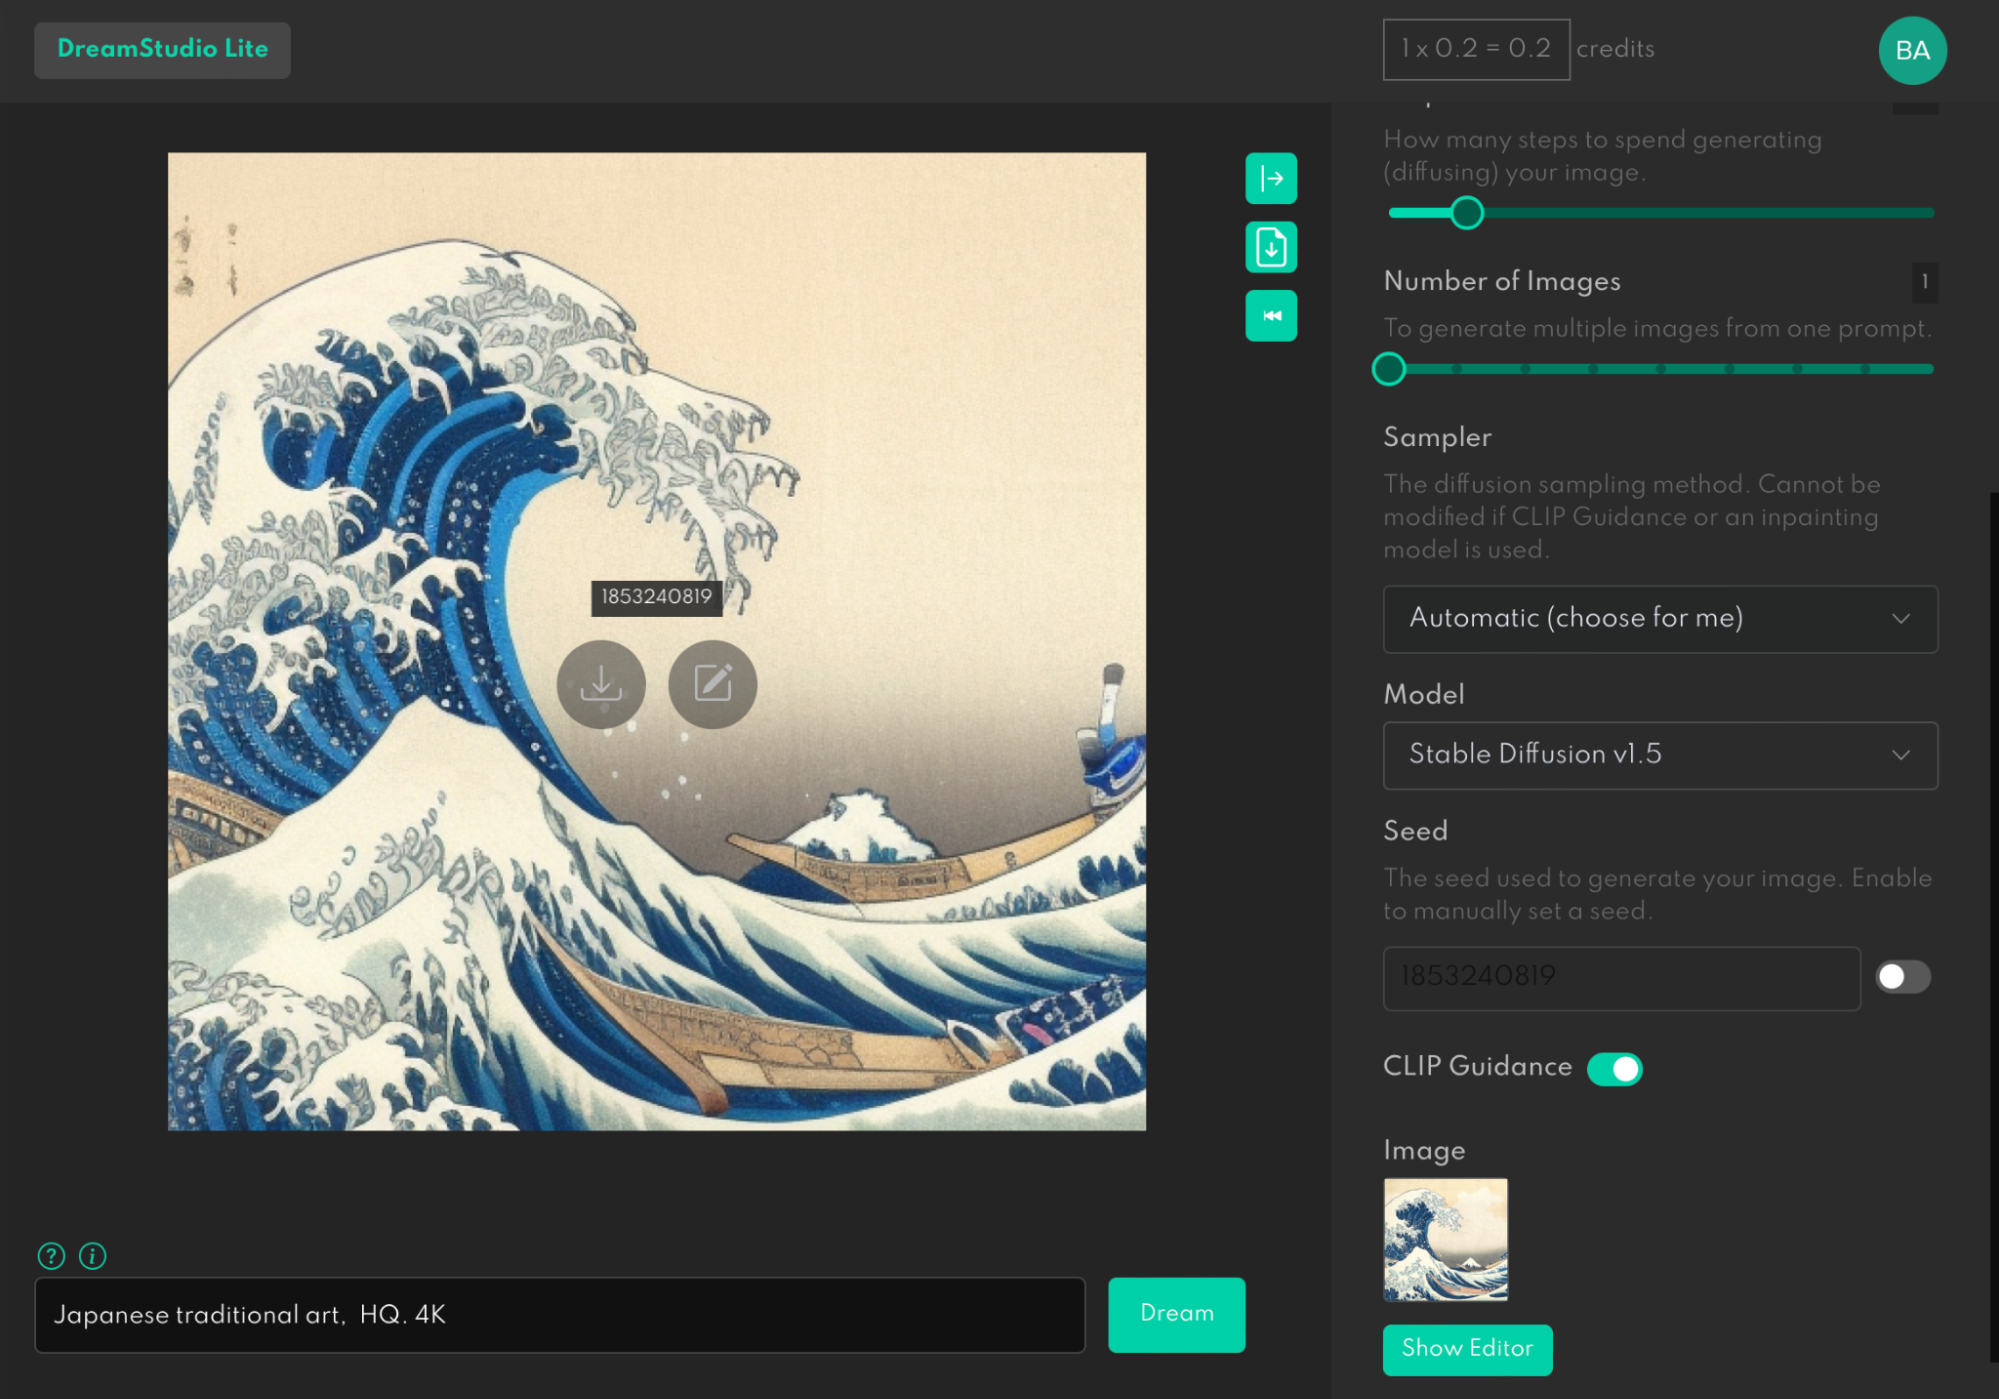
Task: Click the credits cost box
Action: (x=1476, y=49)
